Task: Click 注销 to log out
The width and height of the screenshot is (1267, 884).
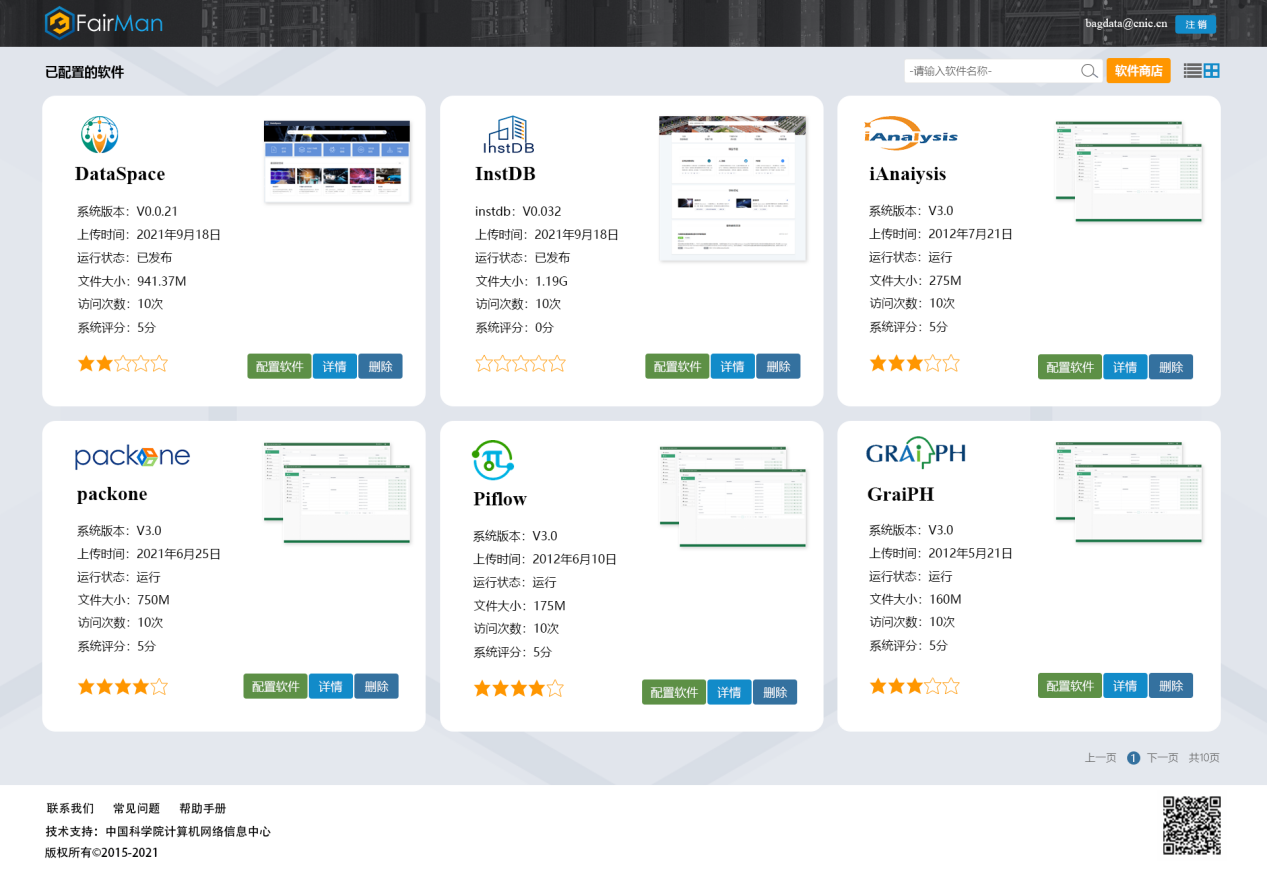Action: (1195, 24)
